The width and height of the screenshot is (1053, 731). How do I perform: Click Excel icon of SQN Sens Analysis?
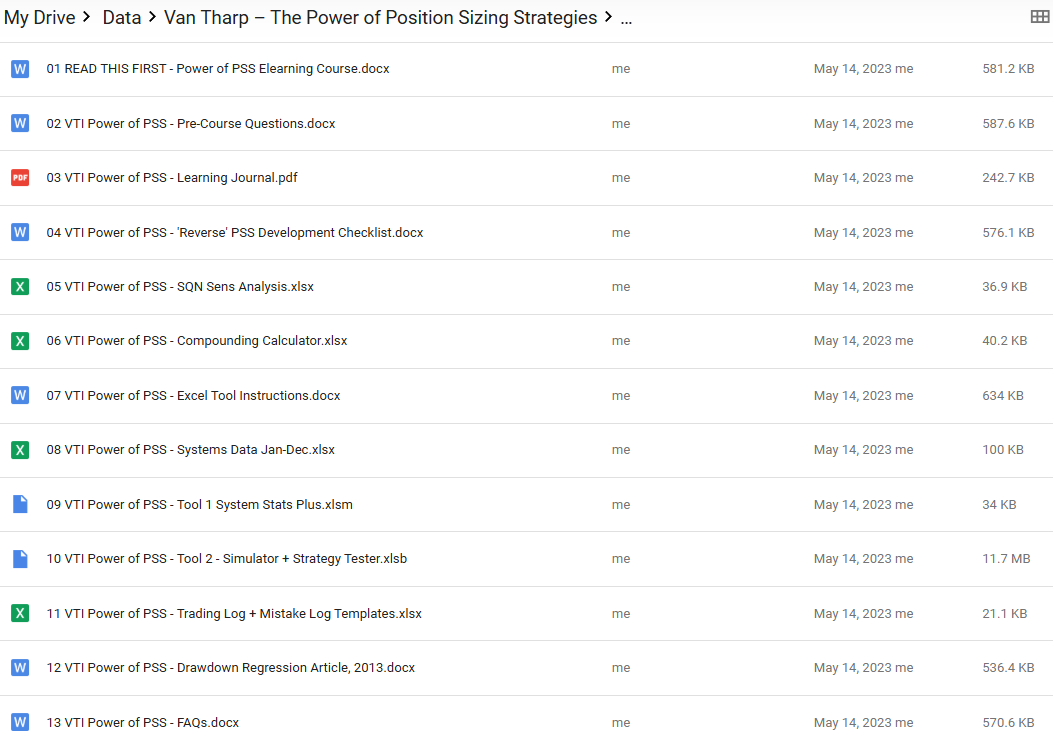coord(20,287)
